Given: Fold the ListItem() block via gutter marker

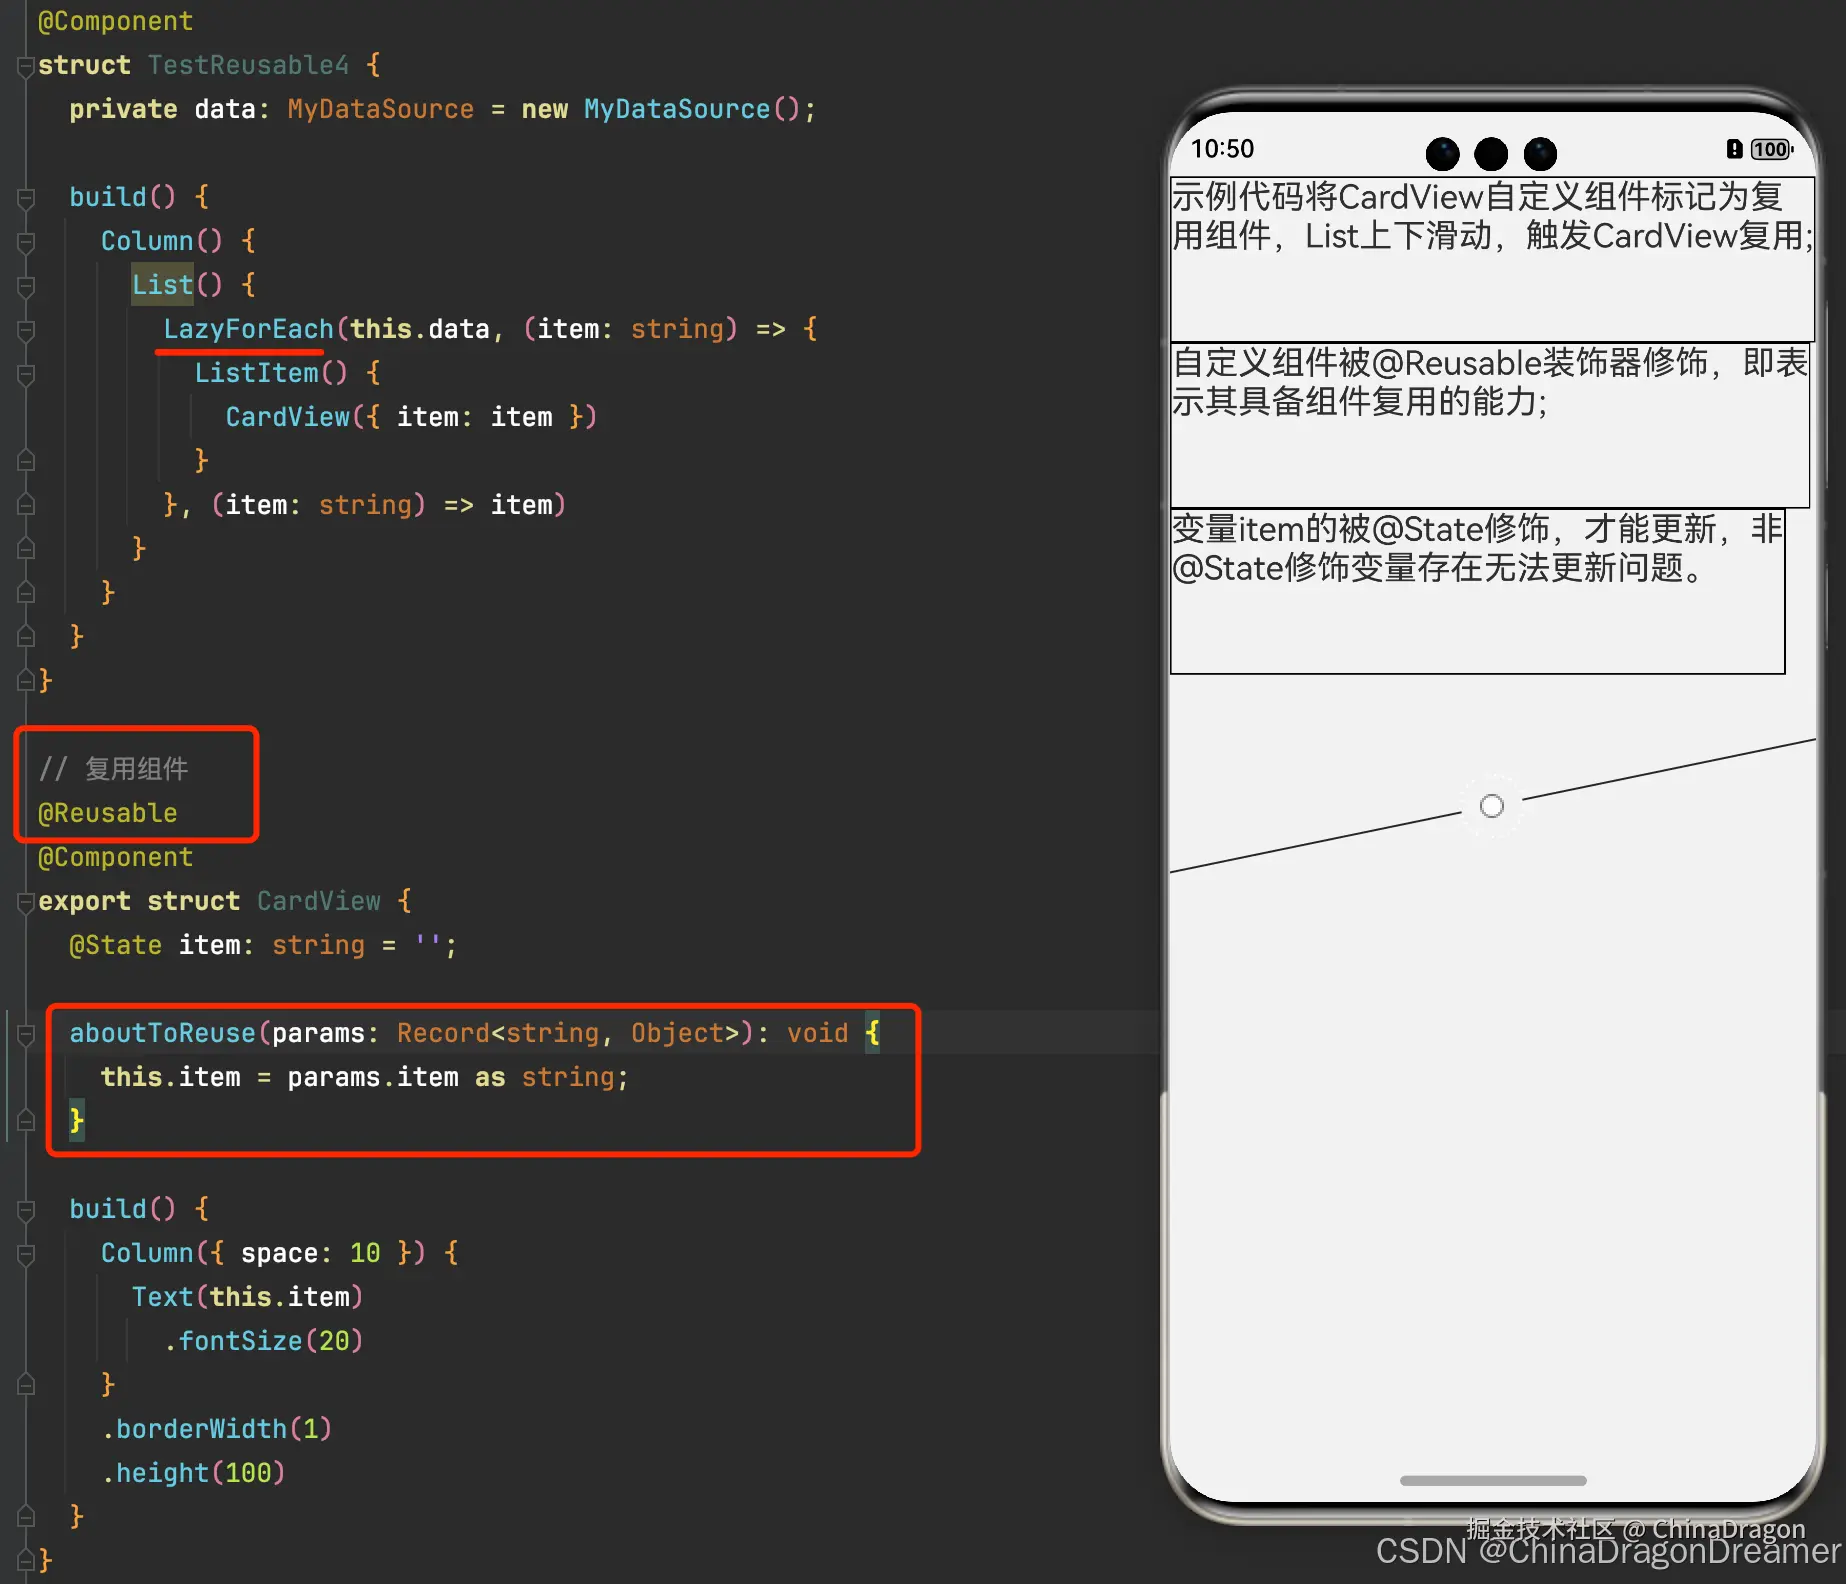Looking at the screenshot, I should tap(26, 374).
